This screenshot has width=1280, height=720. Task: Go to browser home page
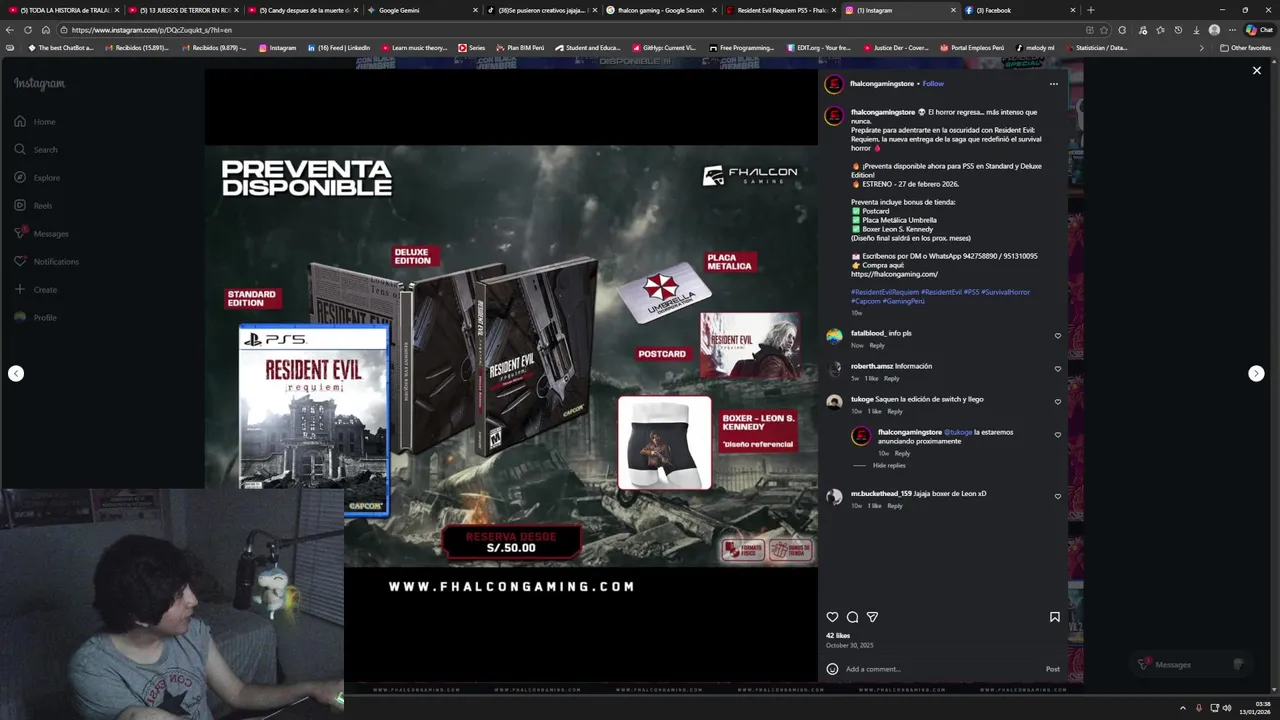coord(46,30)
